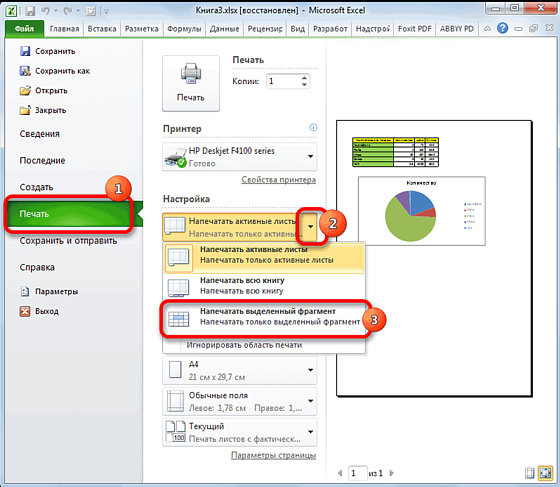Open Последние recent files section
This screenshot has width=560, height=487.
(42, 160)
